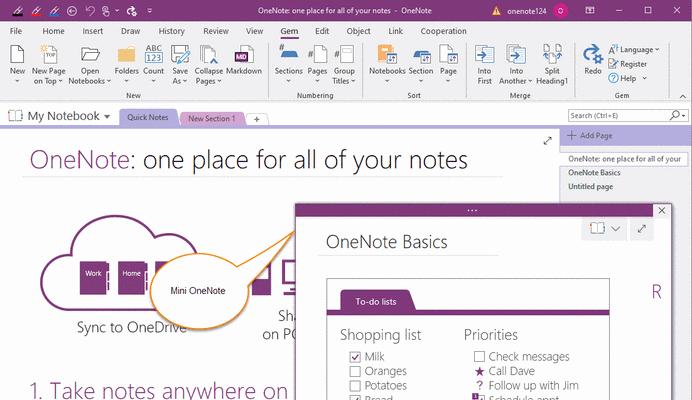Click the Sort Page icon

(x=448, y=54)
